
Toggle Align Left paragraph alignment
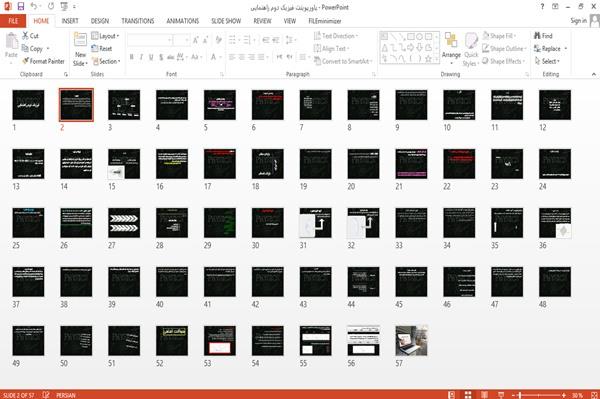coord(232,57)
